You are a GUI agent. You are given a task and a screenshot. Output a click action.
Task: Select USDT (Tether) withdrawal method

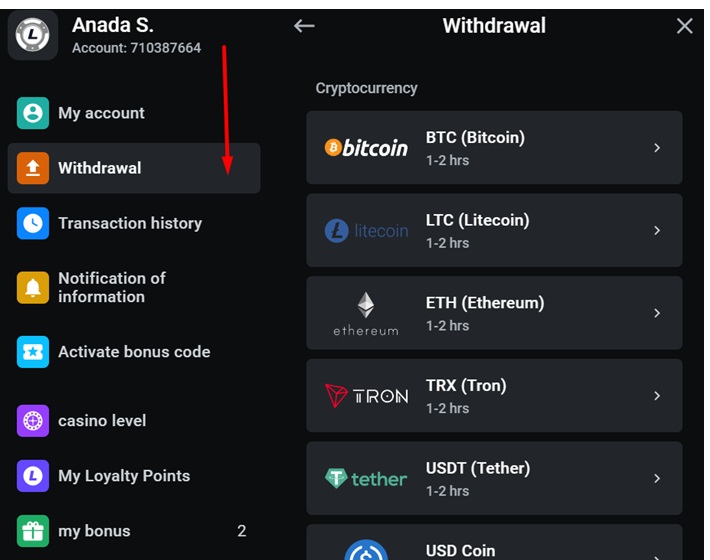tap(494, 478)
